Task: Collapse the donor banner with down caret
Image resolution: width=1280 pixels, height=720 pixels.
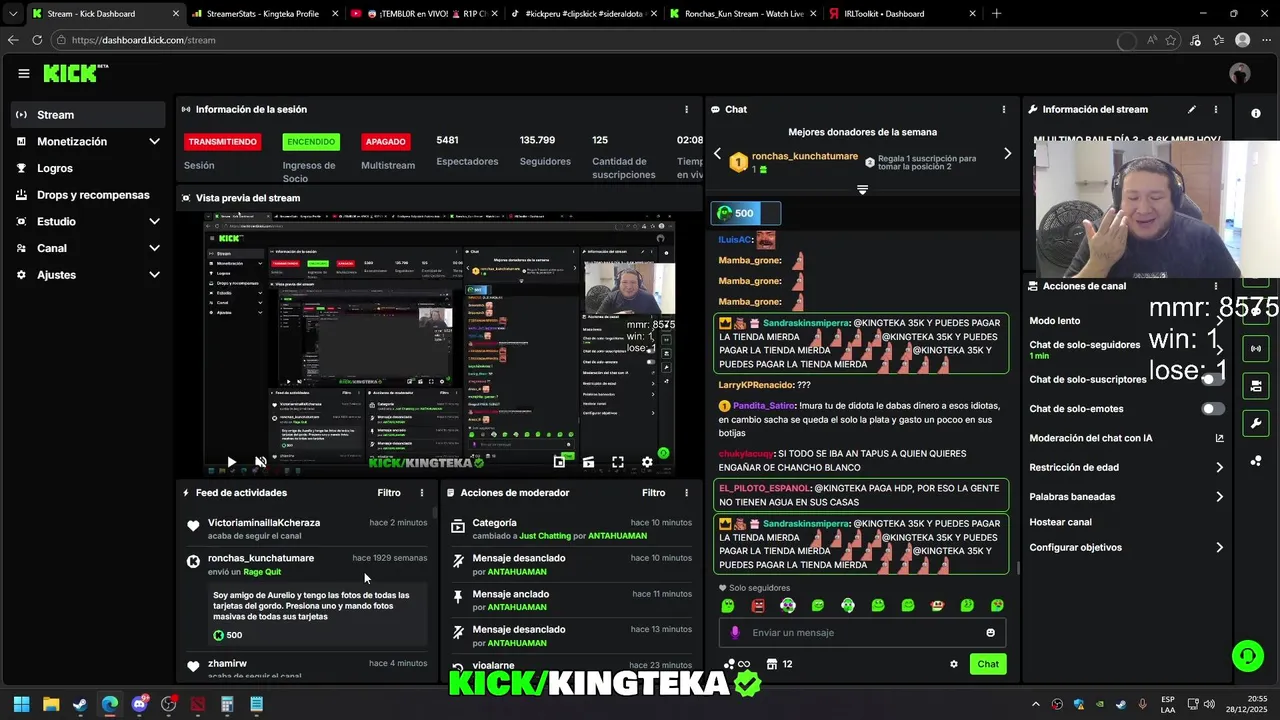Action: pos(862,189)
